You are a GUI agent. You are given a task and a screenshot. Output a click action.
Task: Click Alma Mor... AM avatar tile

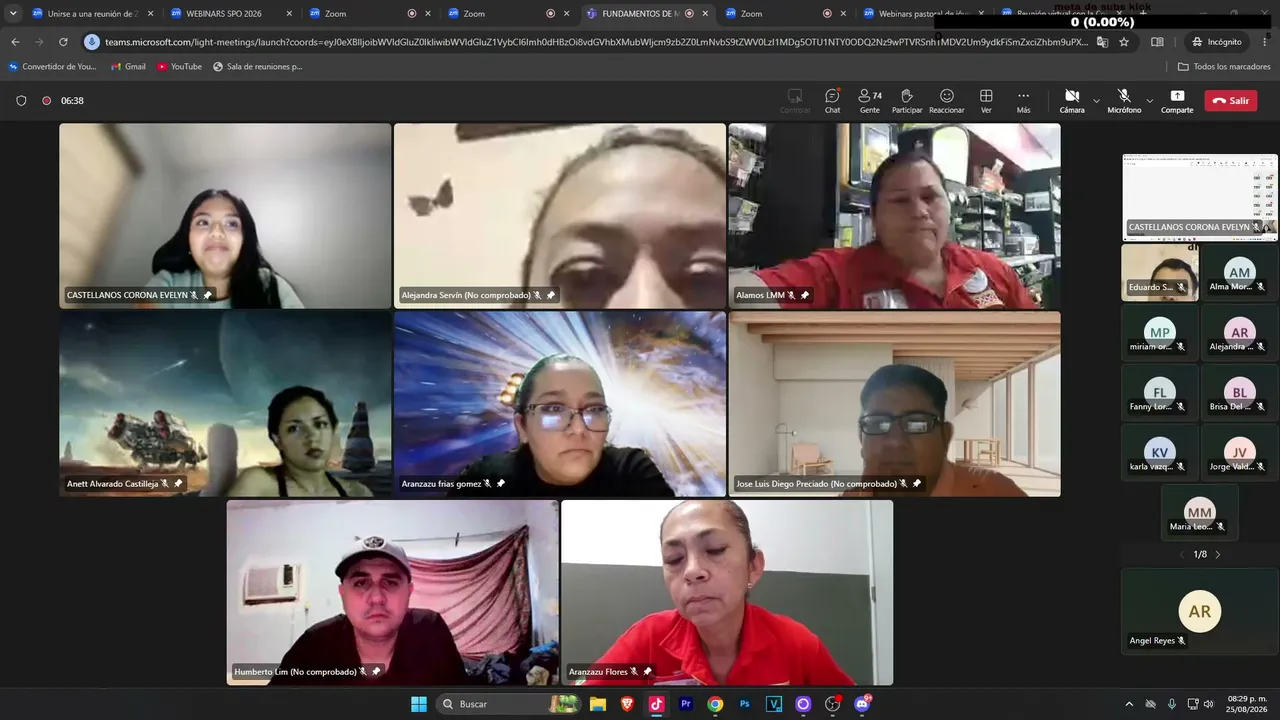coord(1239,272)
